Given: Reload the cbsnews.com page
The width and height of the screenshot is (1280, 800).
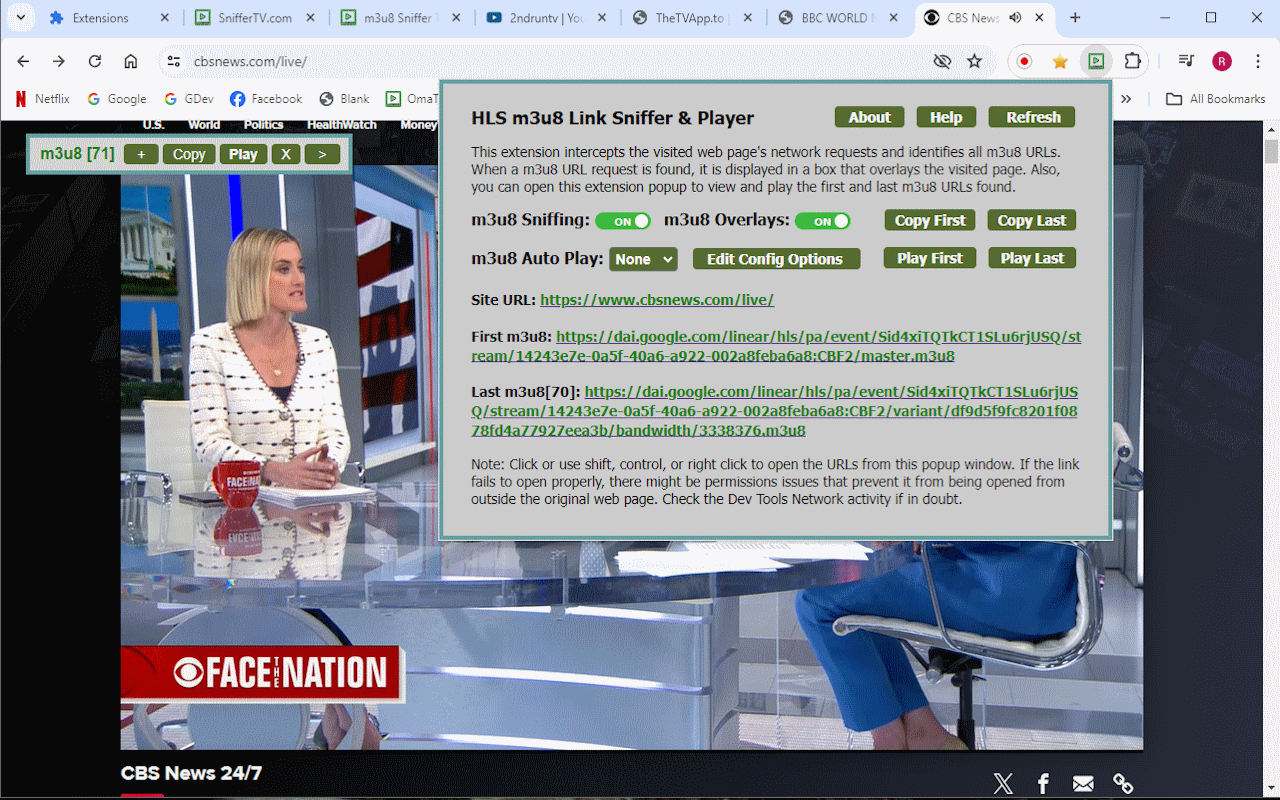Looking at the screenshot, I should [x=95, y=61].
